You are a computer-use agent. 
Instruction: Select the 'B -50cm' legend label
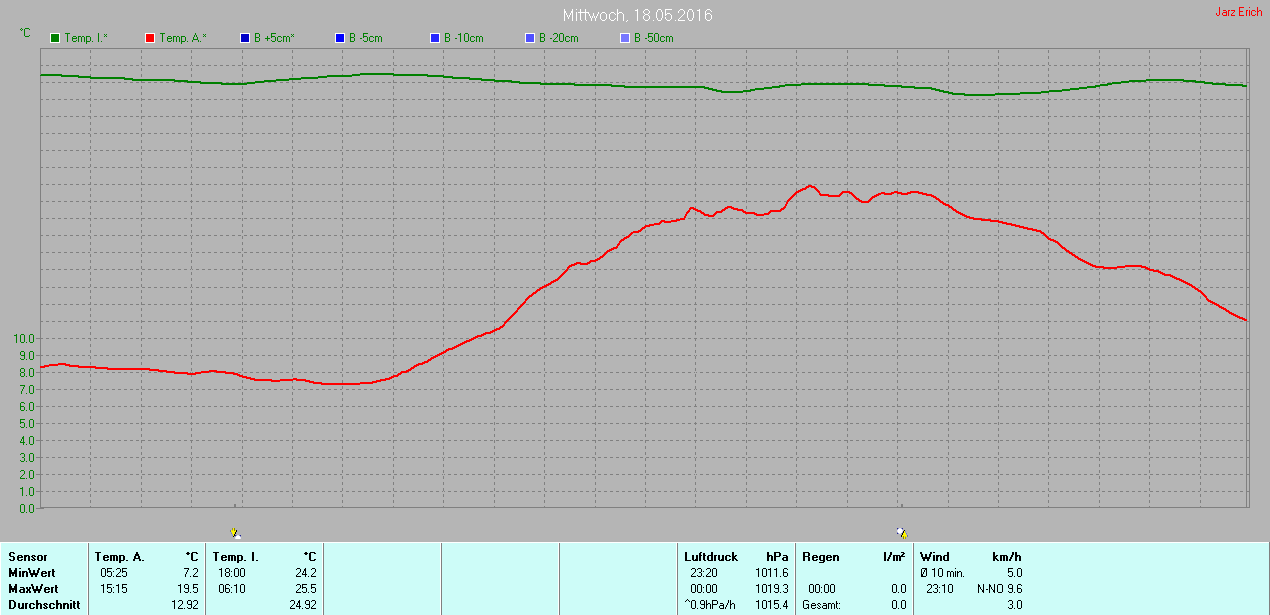point(654,38)
